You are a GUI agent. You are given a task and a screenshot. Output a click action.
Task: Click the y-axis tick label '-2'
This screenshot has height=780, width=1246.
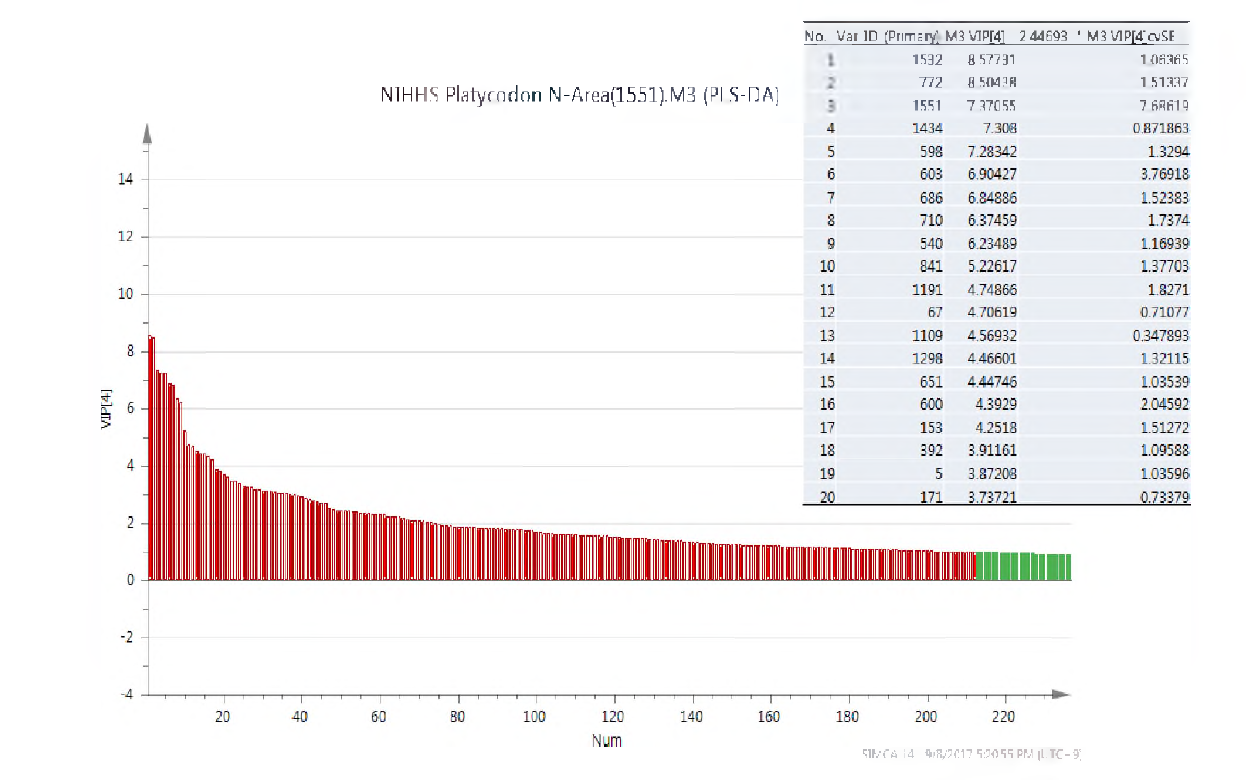pos(127,637)
